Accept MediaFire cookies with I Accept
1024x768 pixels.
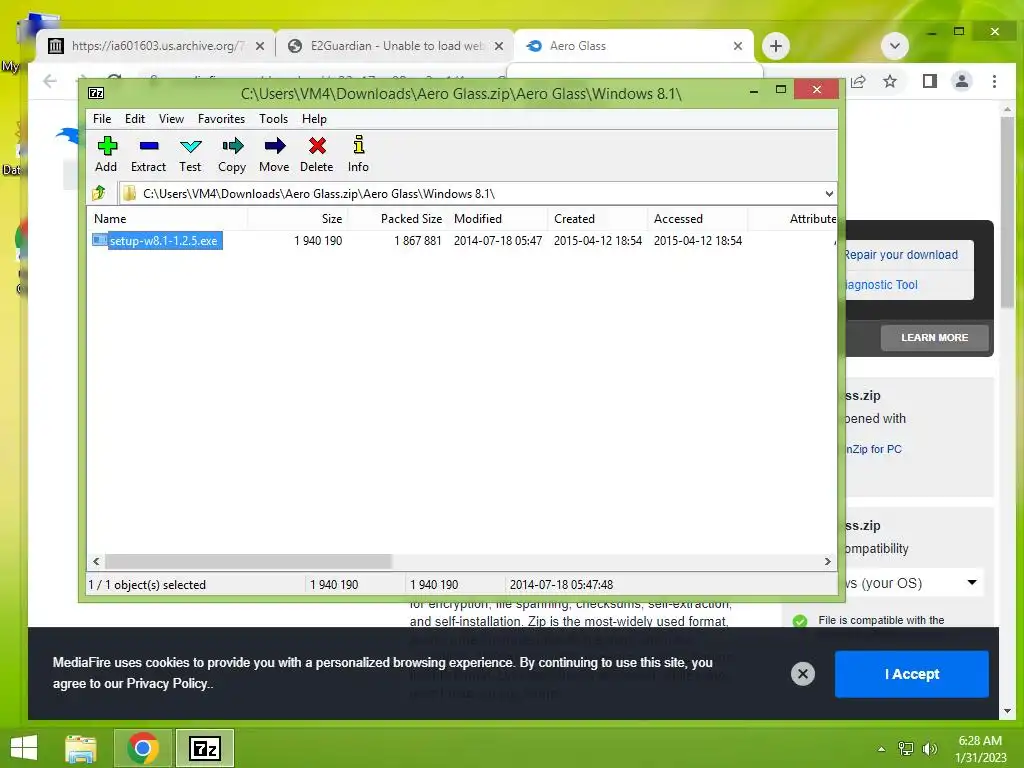(912, 674)
